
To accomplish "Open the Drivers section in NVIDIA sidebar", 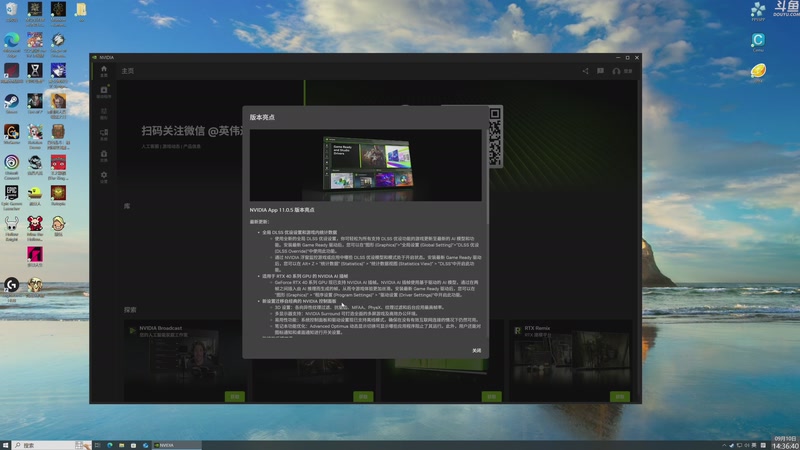I will (104, 92).
